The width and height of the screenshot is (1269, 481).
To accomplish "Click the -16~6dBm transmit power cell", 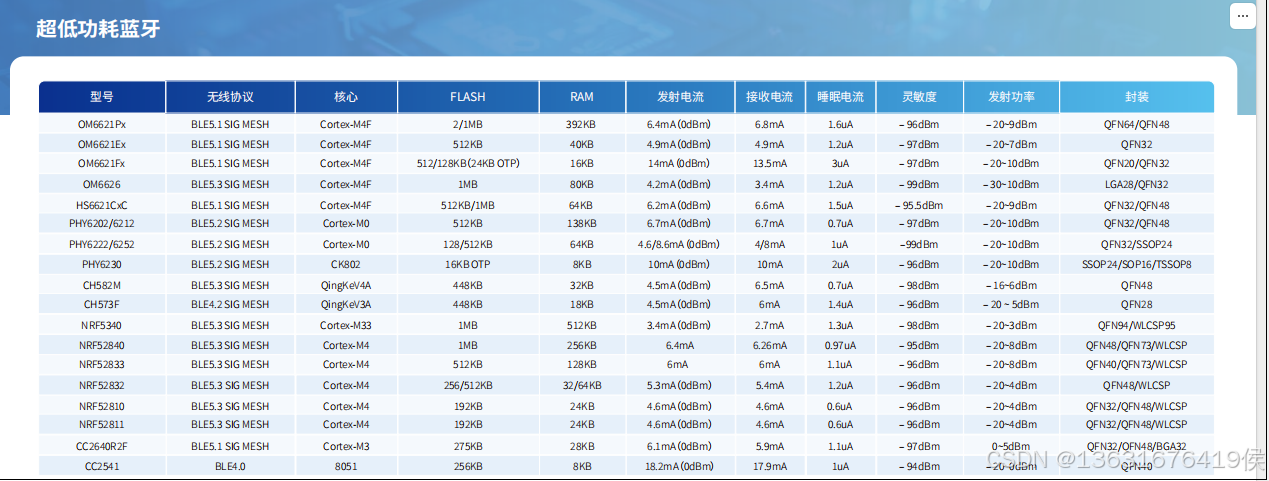I will click(x=1010, y=285).
